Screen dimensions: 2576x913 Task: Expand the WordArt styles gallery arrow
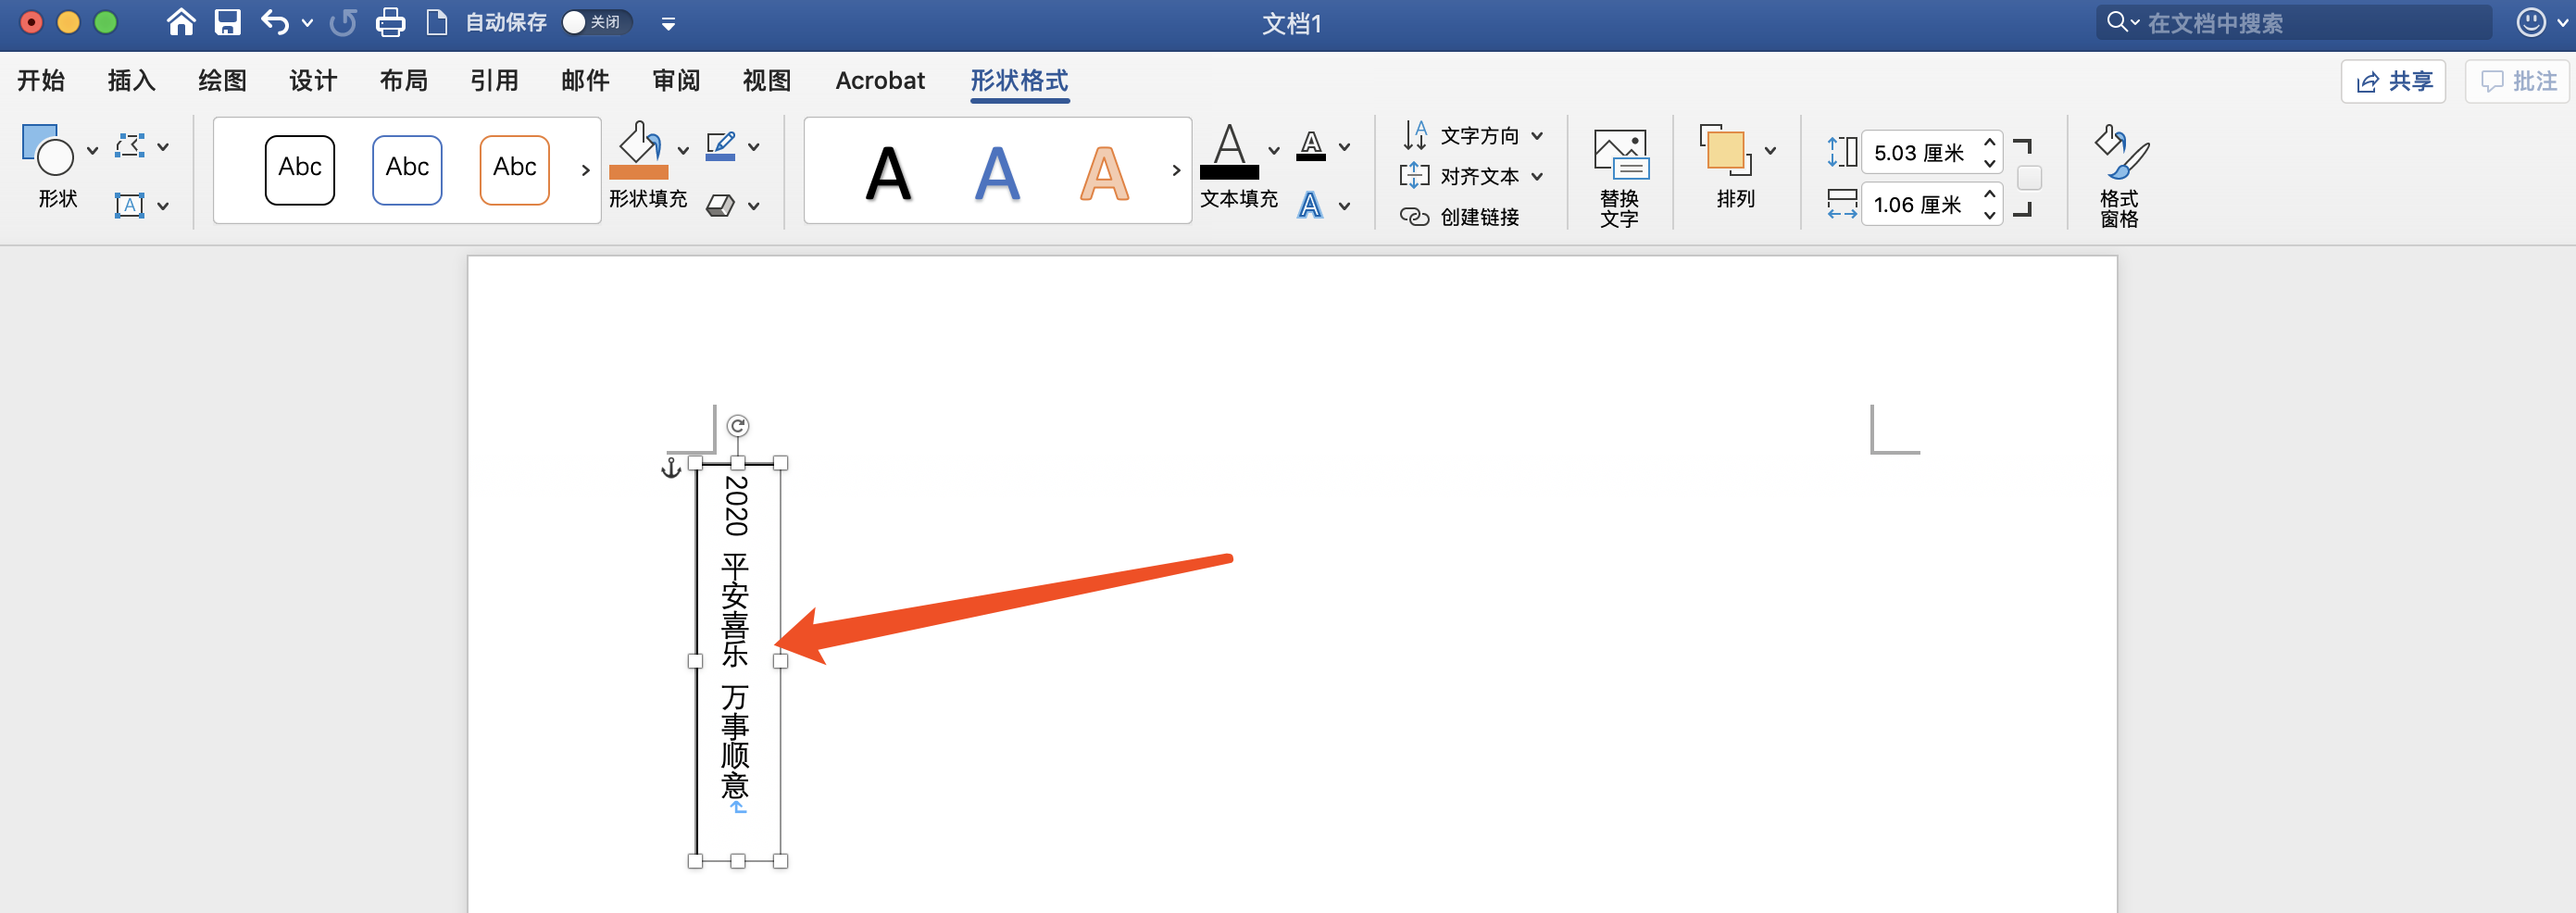coord(1176,170)
